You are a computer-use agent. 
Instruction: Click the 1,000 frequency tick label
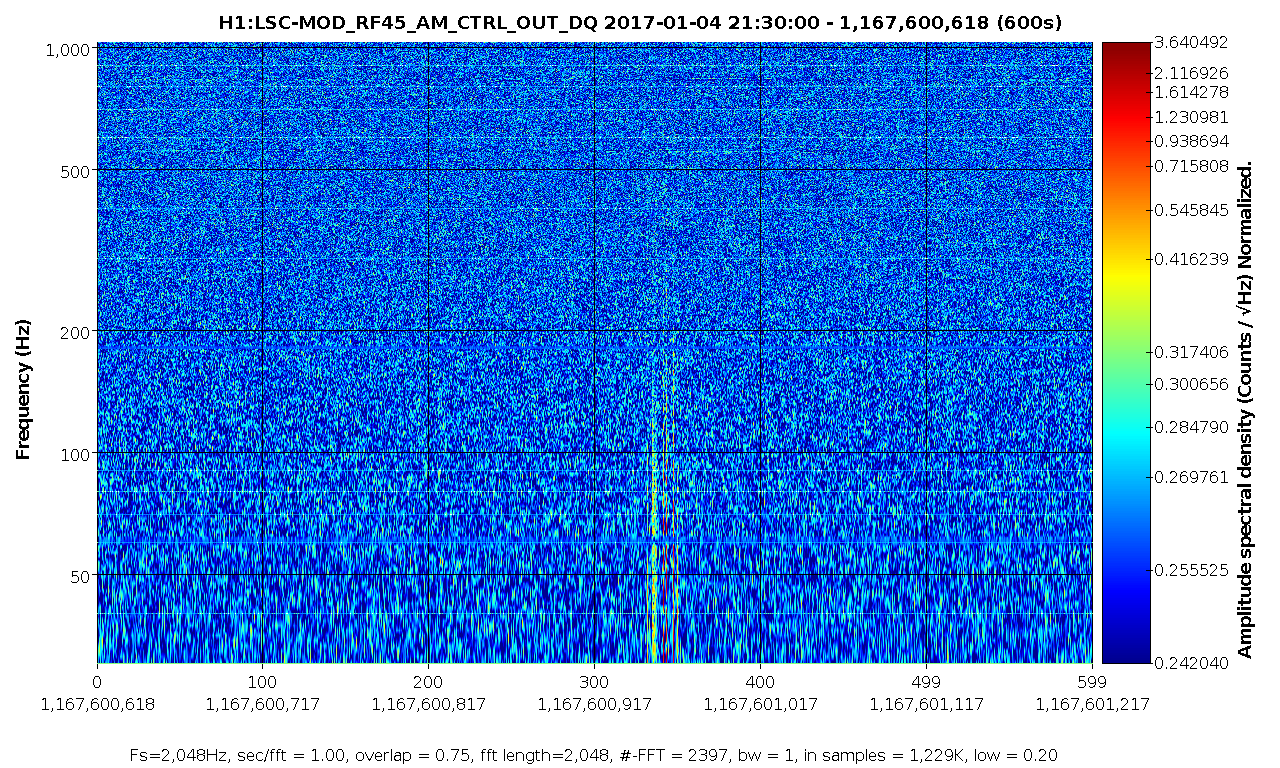click(x=69, y=49)
